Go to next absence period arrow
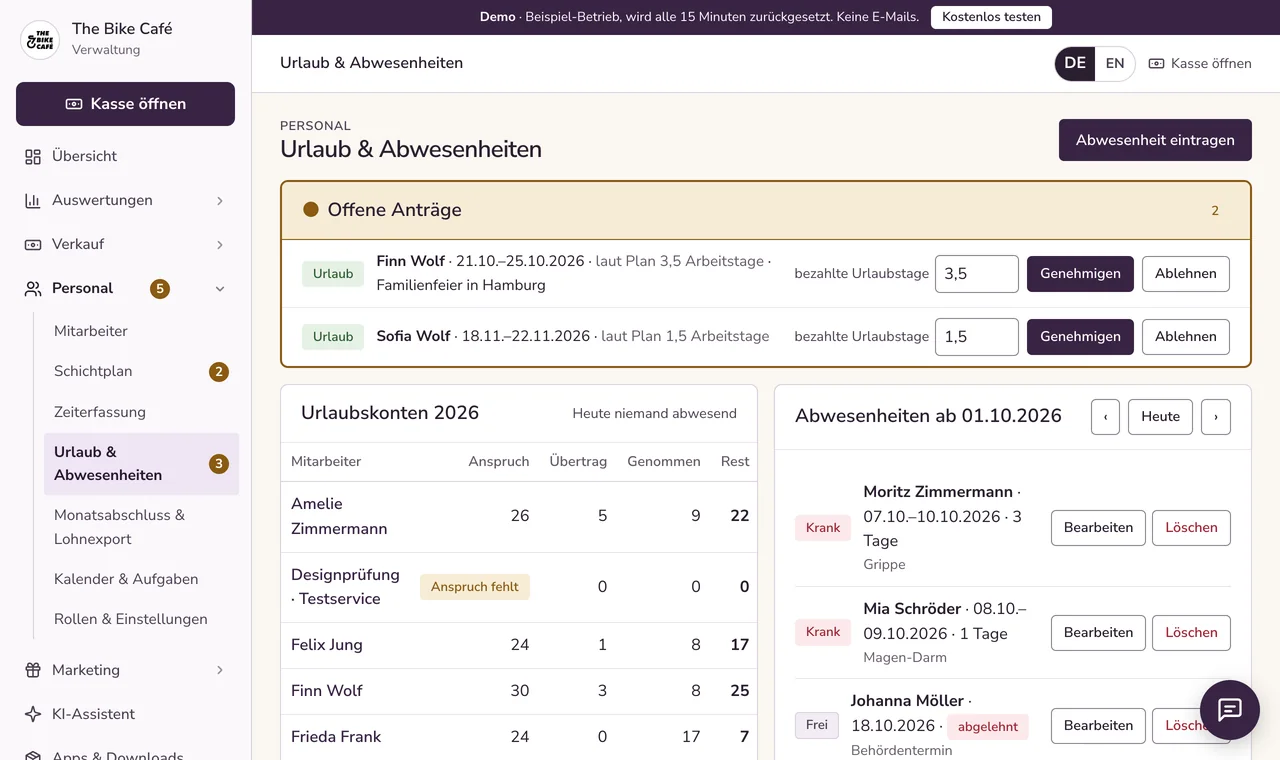The image size is (1280, 760). [x=1216, y=417]
